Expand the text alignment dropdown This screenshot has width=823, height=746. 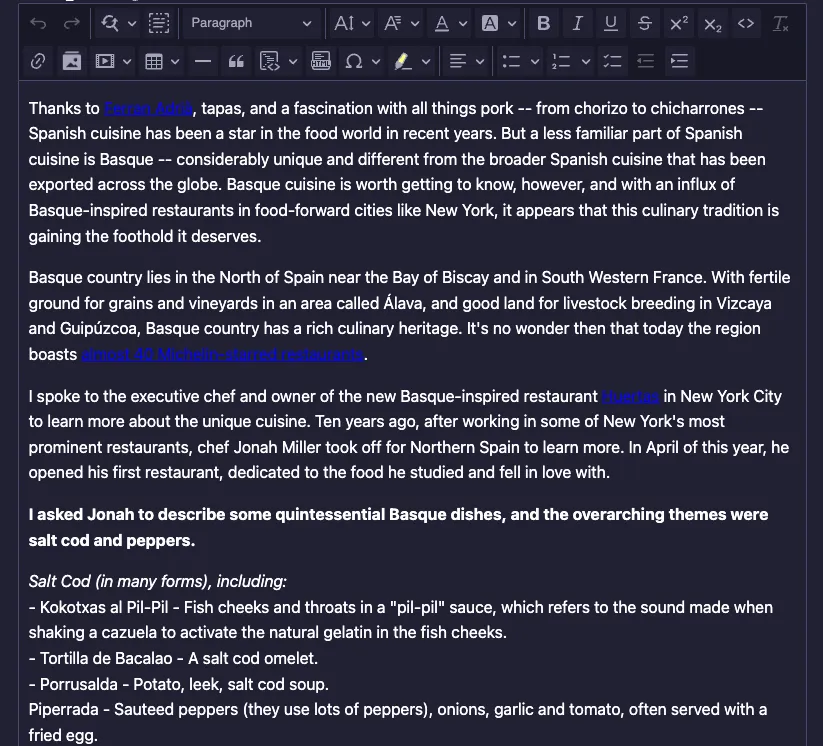pyautogui.click(x=466, y=61)
